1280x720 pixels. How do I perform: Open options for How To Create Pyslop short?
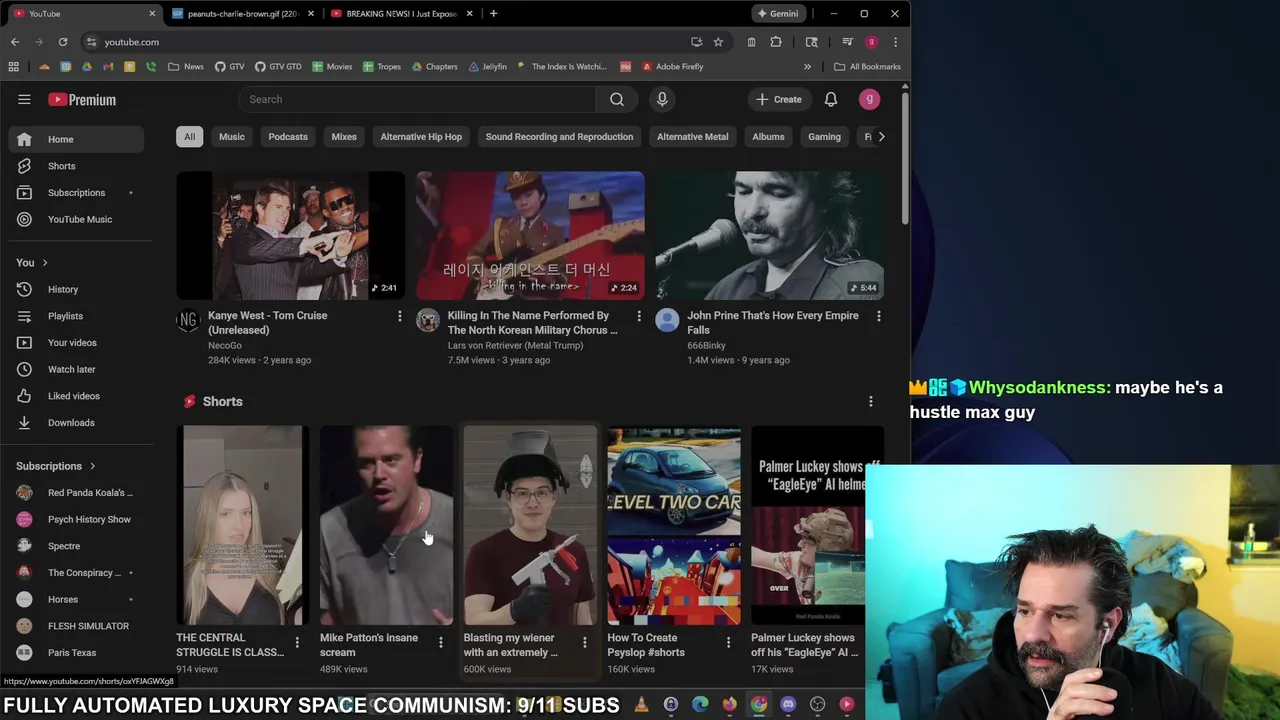click(x=728, y=642)
